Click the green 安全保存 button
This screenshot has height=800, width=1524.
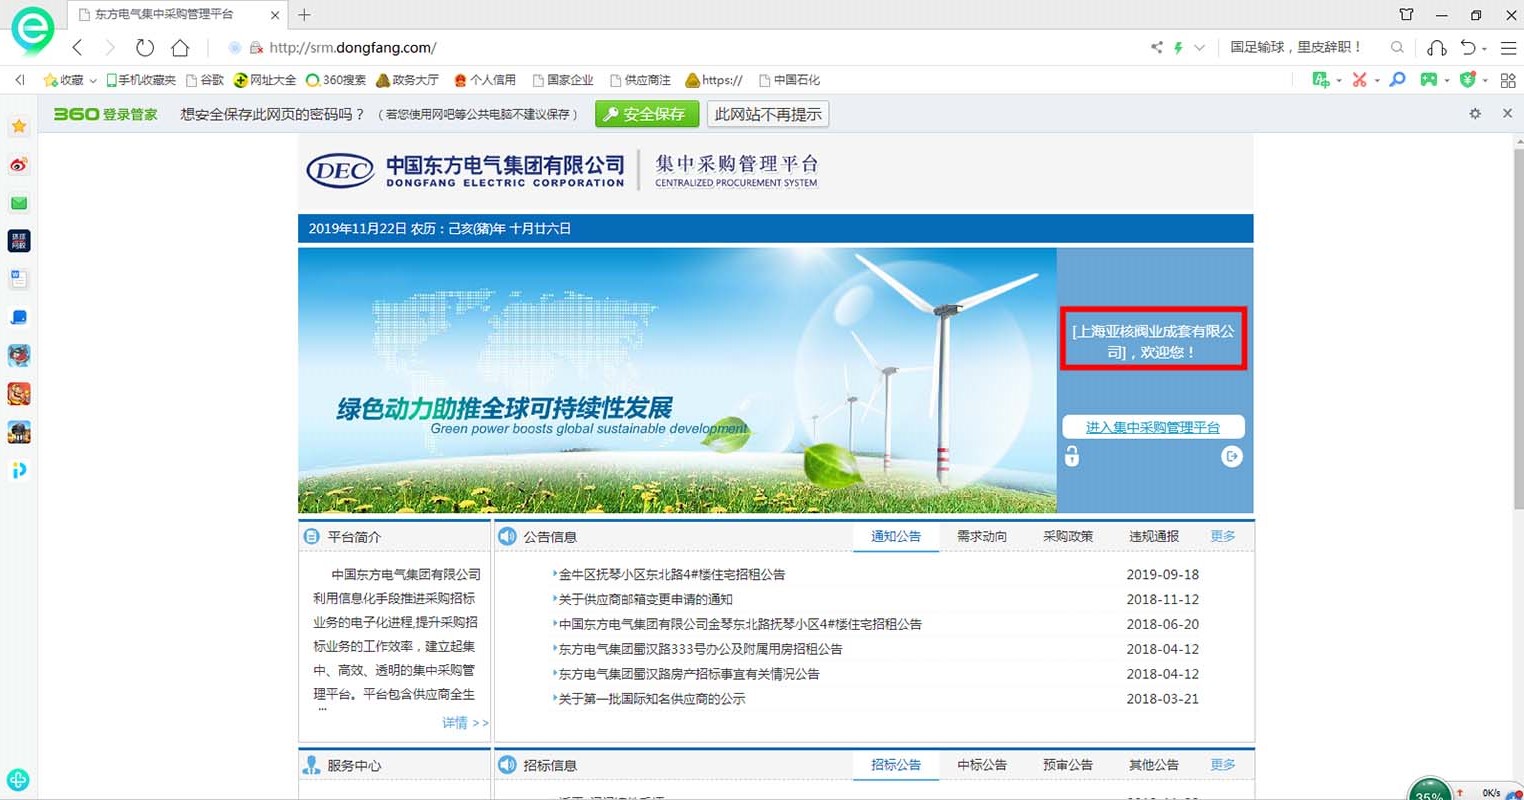[x=646, y=114]
